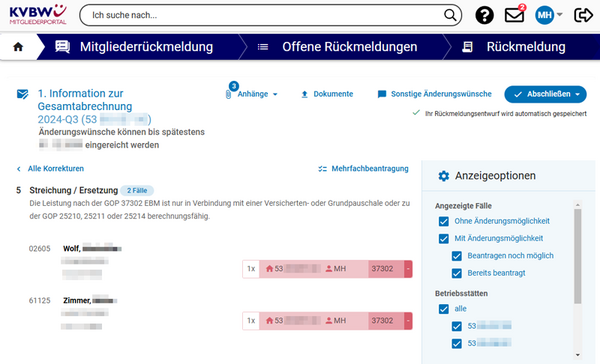Uncheck Beantragen noch möglich

(x=457, y=256)
